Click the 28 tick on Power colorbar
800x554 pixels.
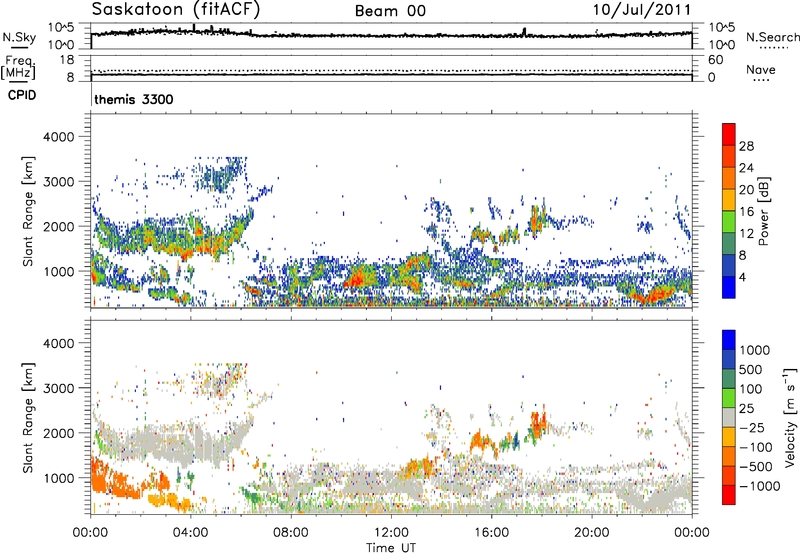pyautogui.click(x=746, y=146)
